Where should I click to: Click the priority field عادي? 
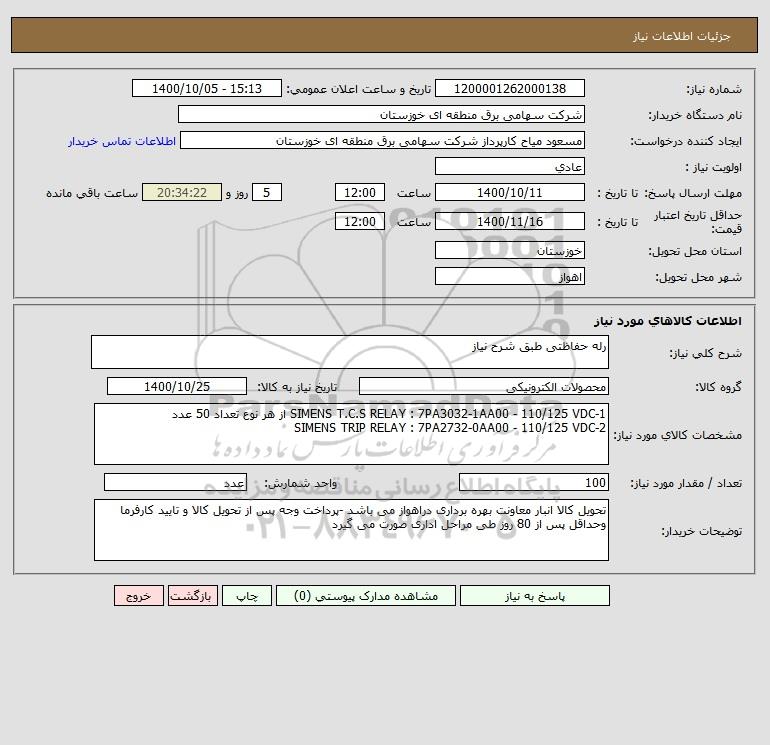(x=510, y=166)
